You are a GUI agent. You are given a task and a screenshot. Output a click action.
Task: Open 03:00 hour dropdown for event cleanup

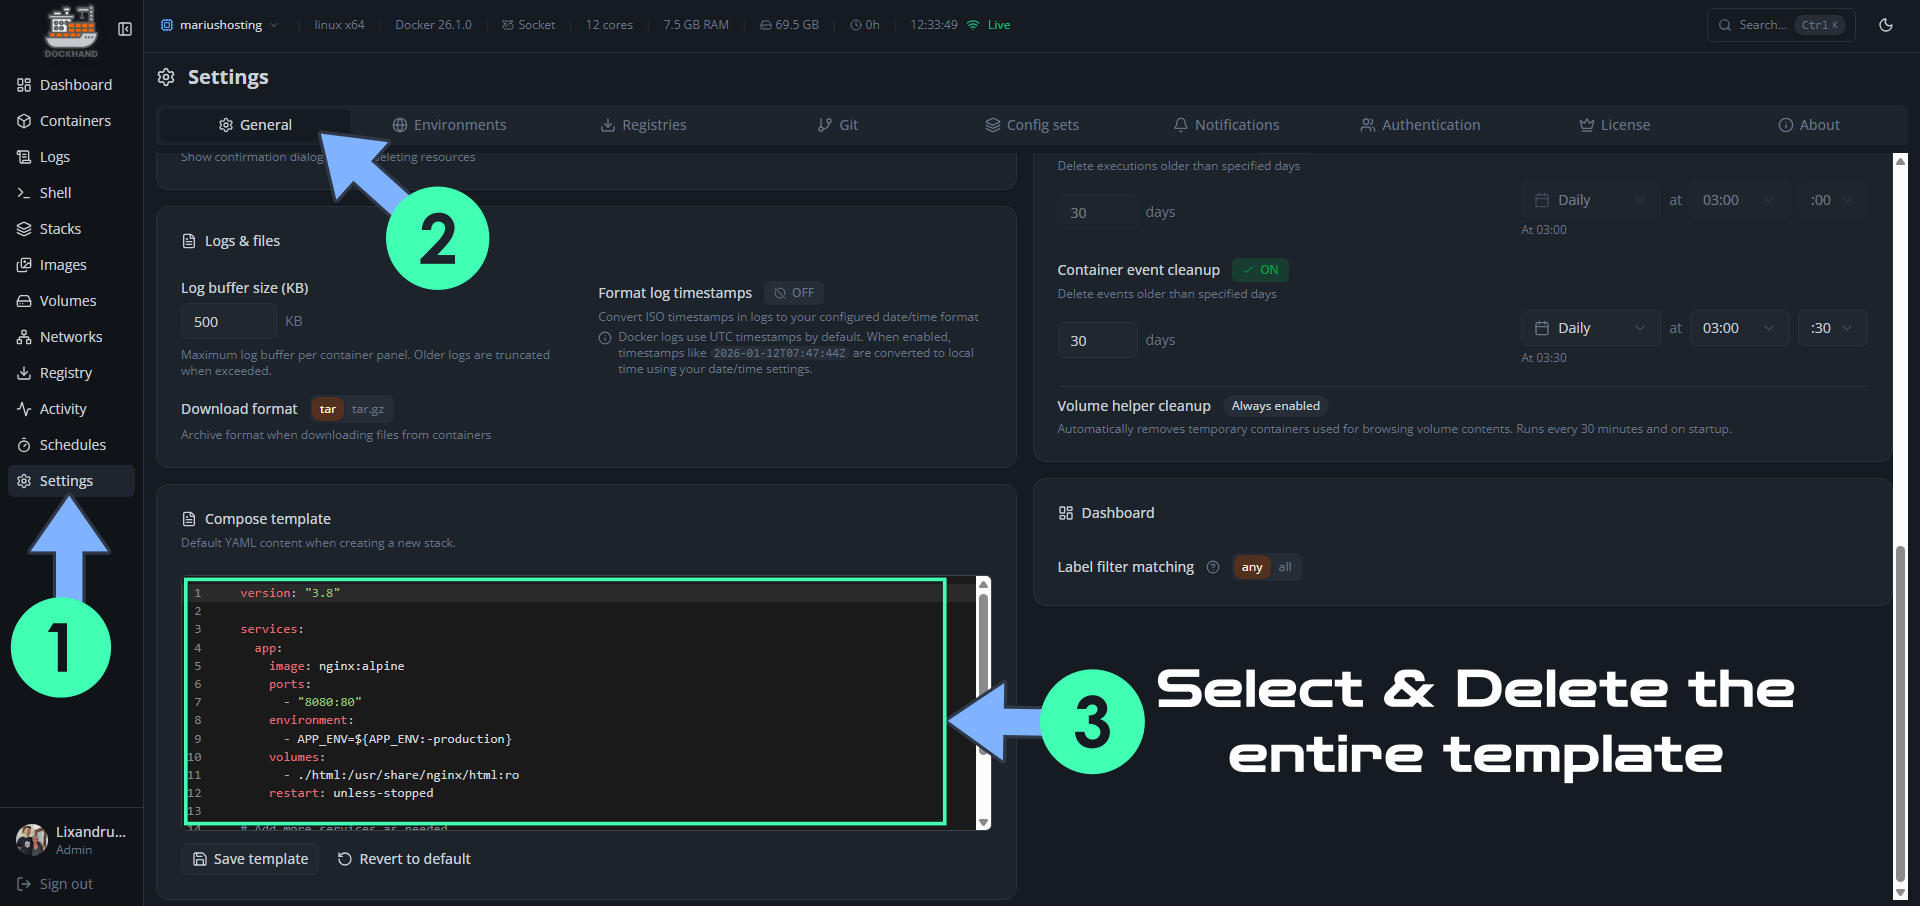coord(1739,328)
